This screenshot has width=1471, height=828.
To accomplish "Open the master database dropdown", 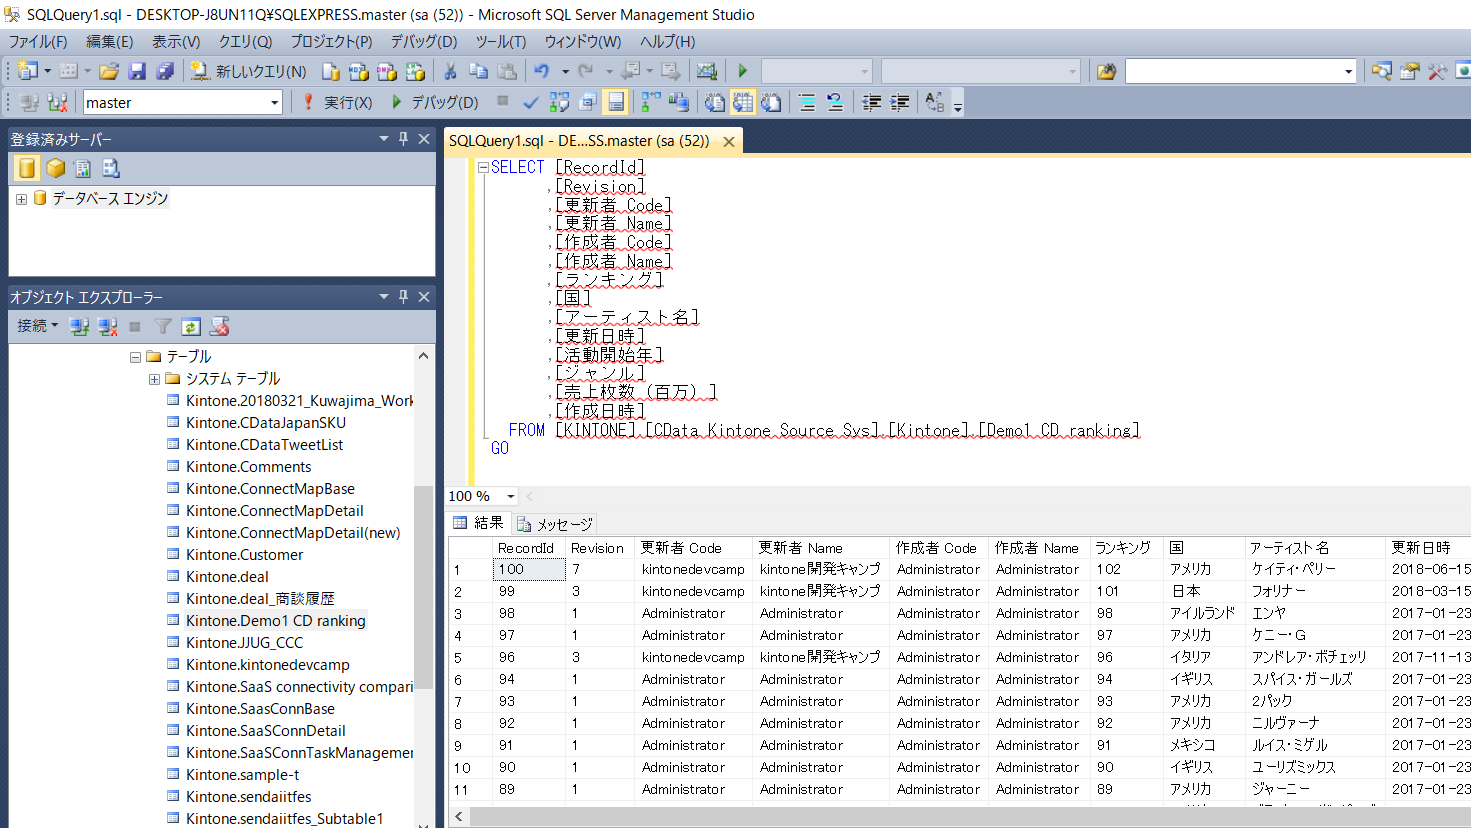I will click(x=273, y=101).
